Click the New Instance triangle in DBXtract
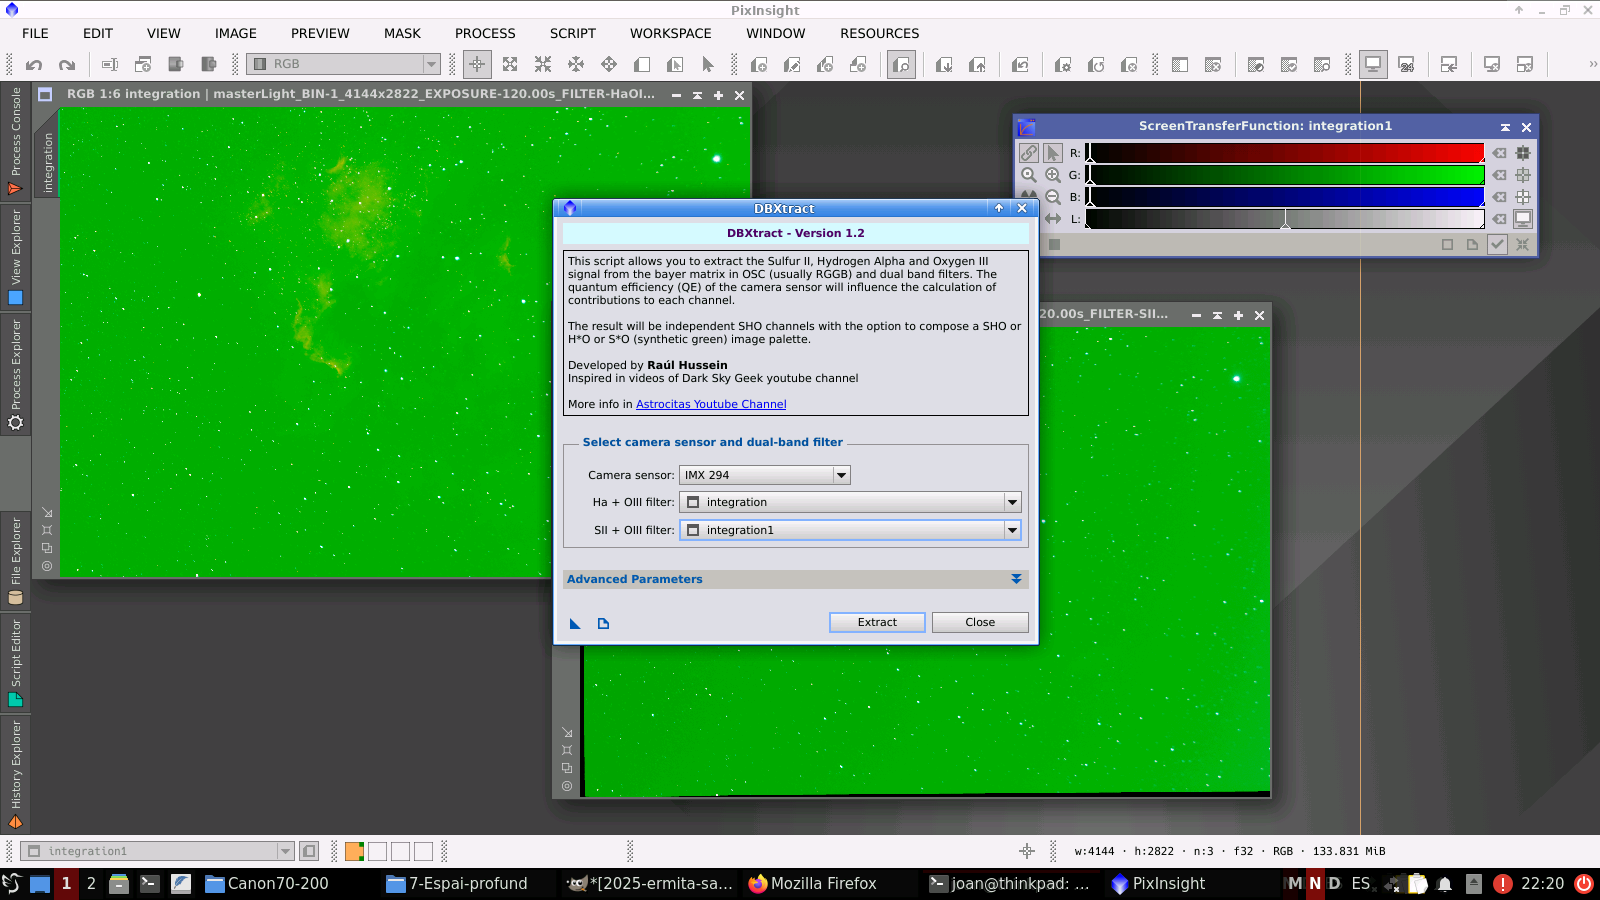 coord(575,623)
